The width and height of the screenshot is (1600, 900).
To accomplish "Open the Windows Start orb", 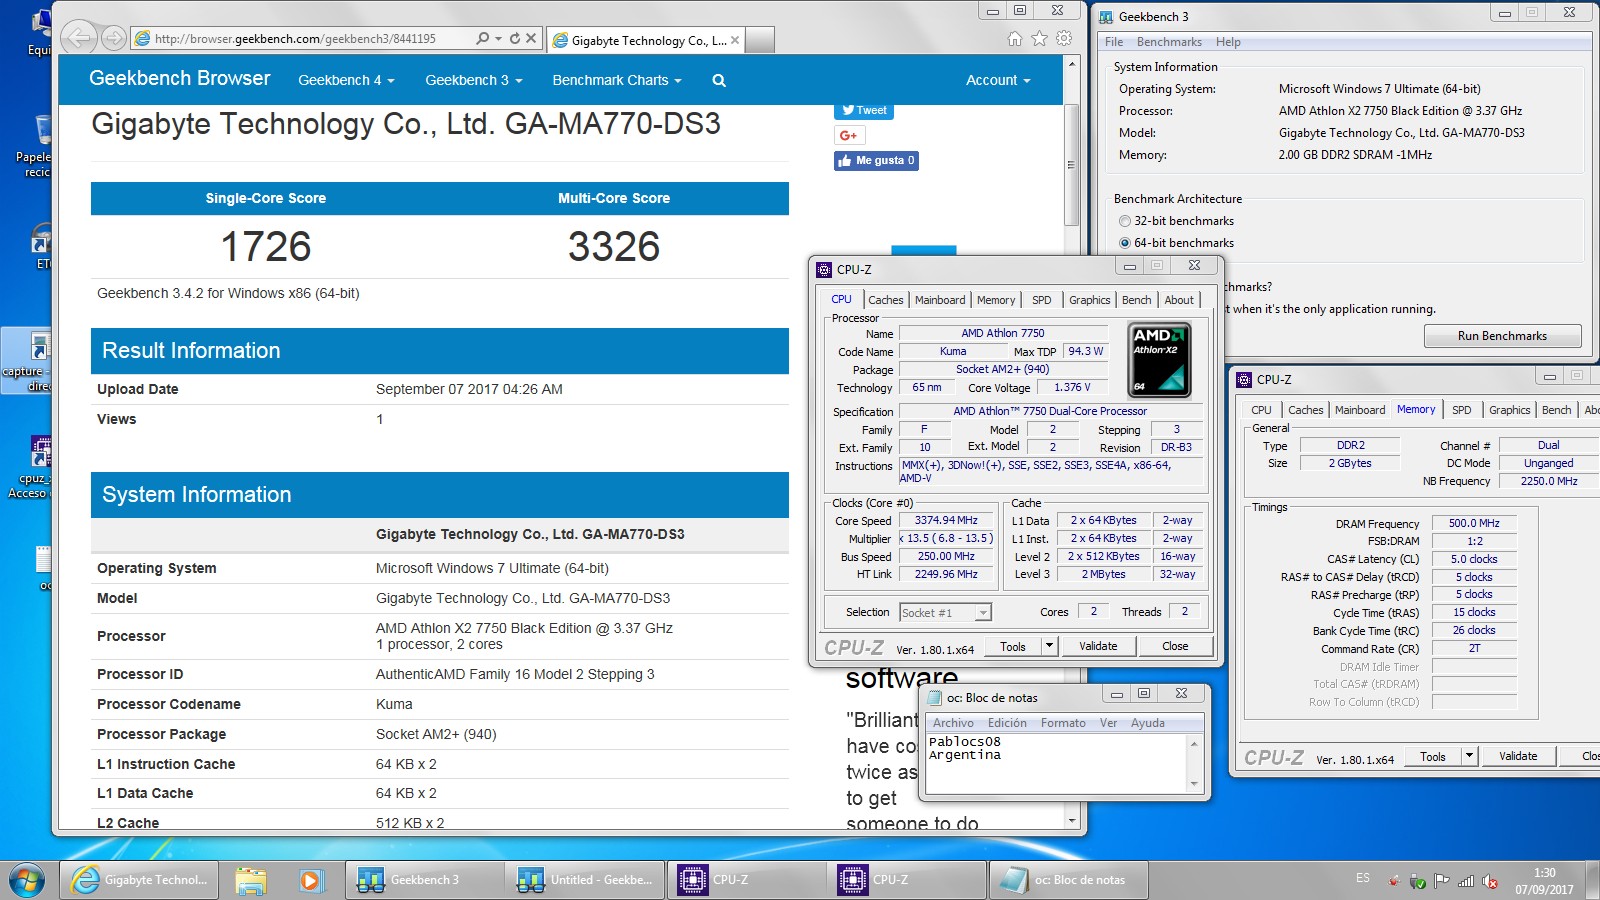I will coord(26,880).
